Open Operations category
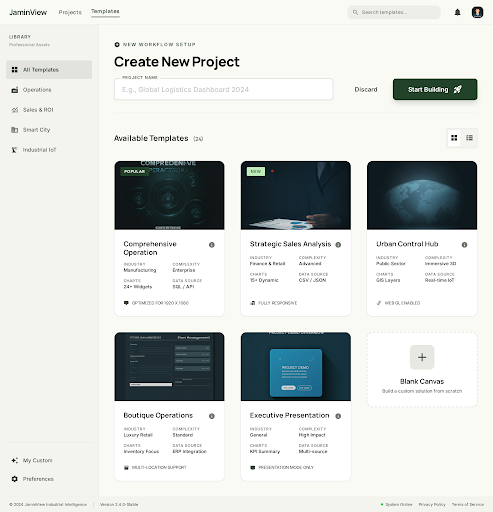Screen dimensions: 493x512 click(x=49, y=90)
